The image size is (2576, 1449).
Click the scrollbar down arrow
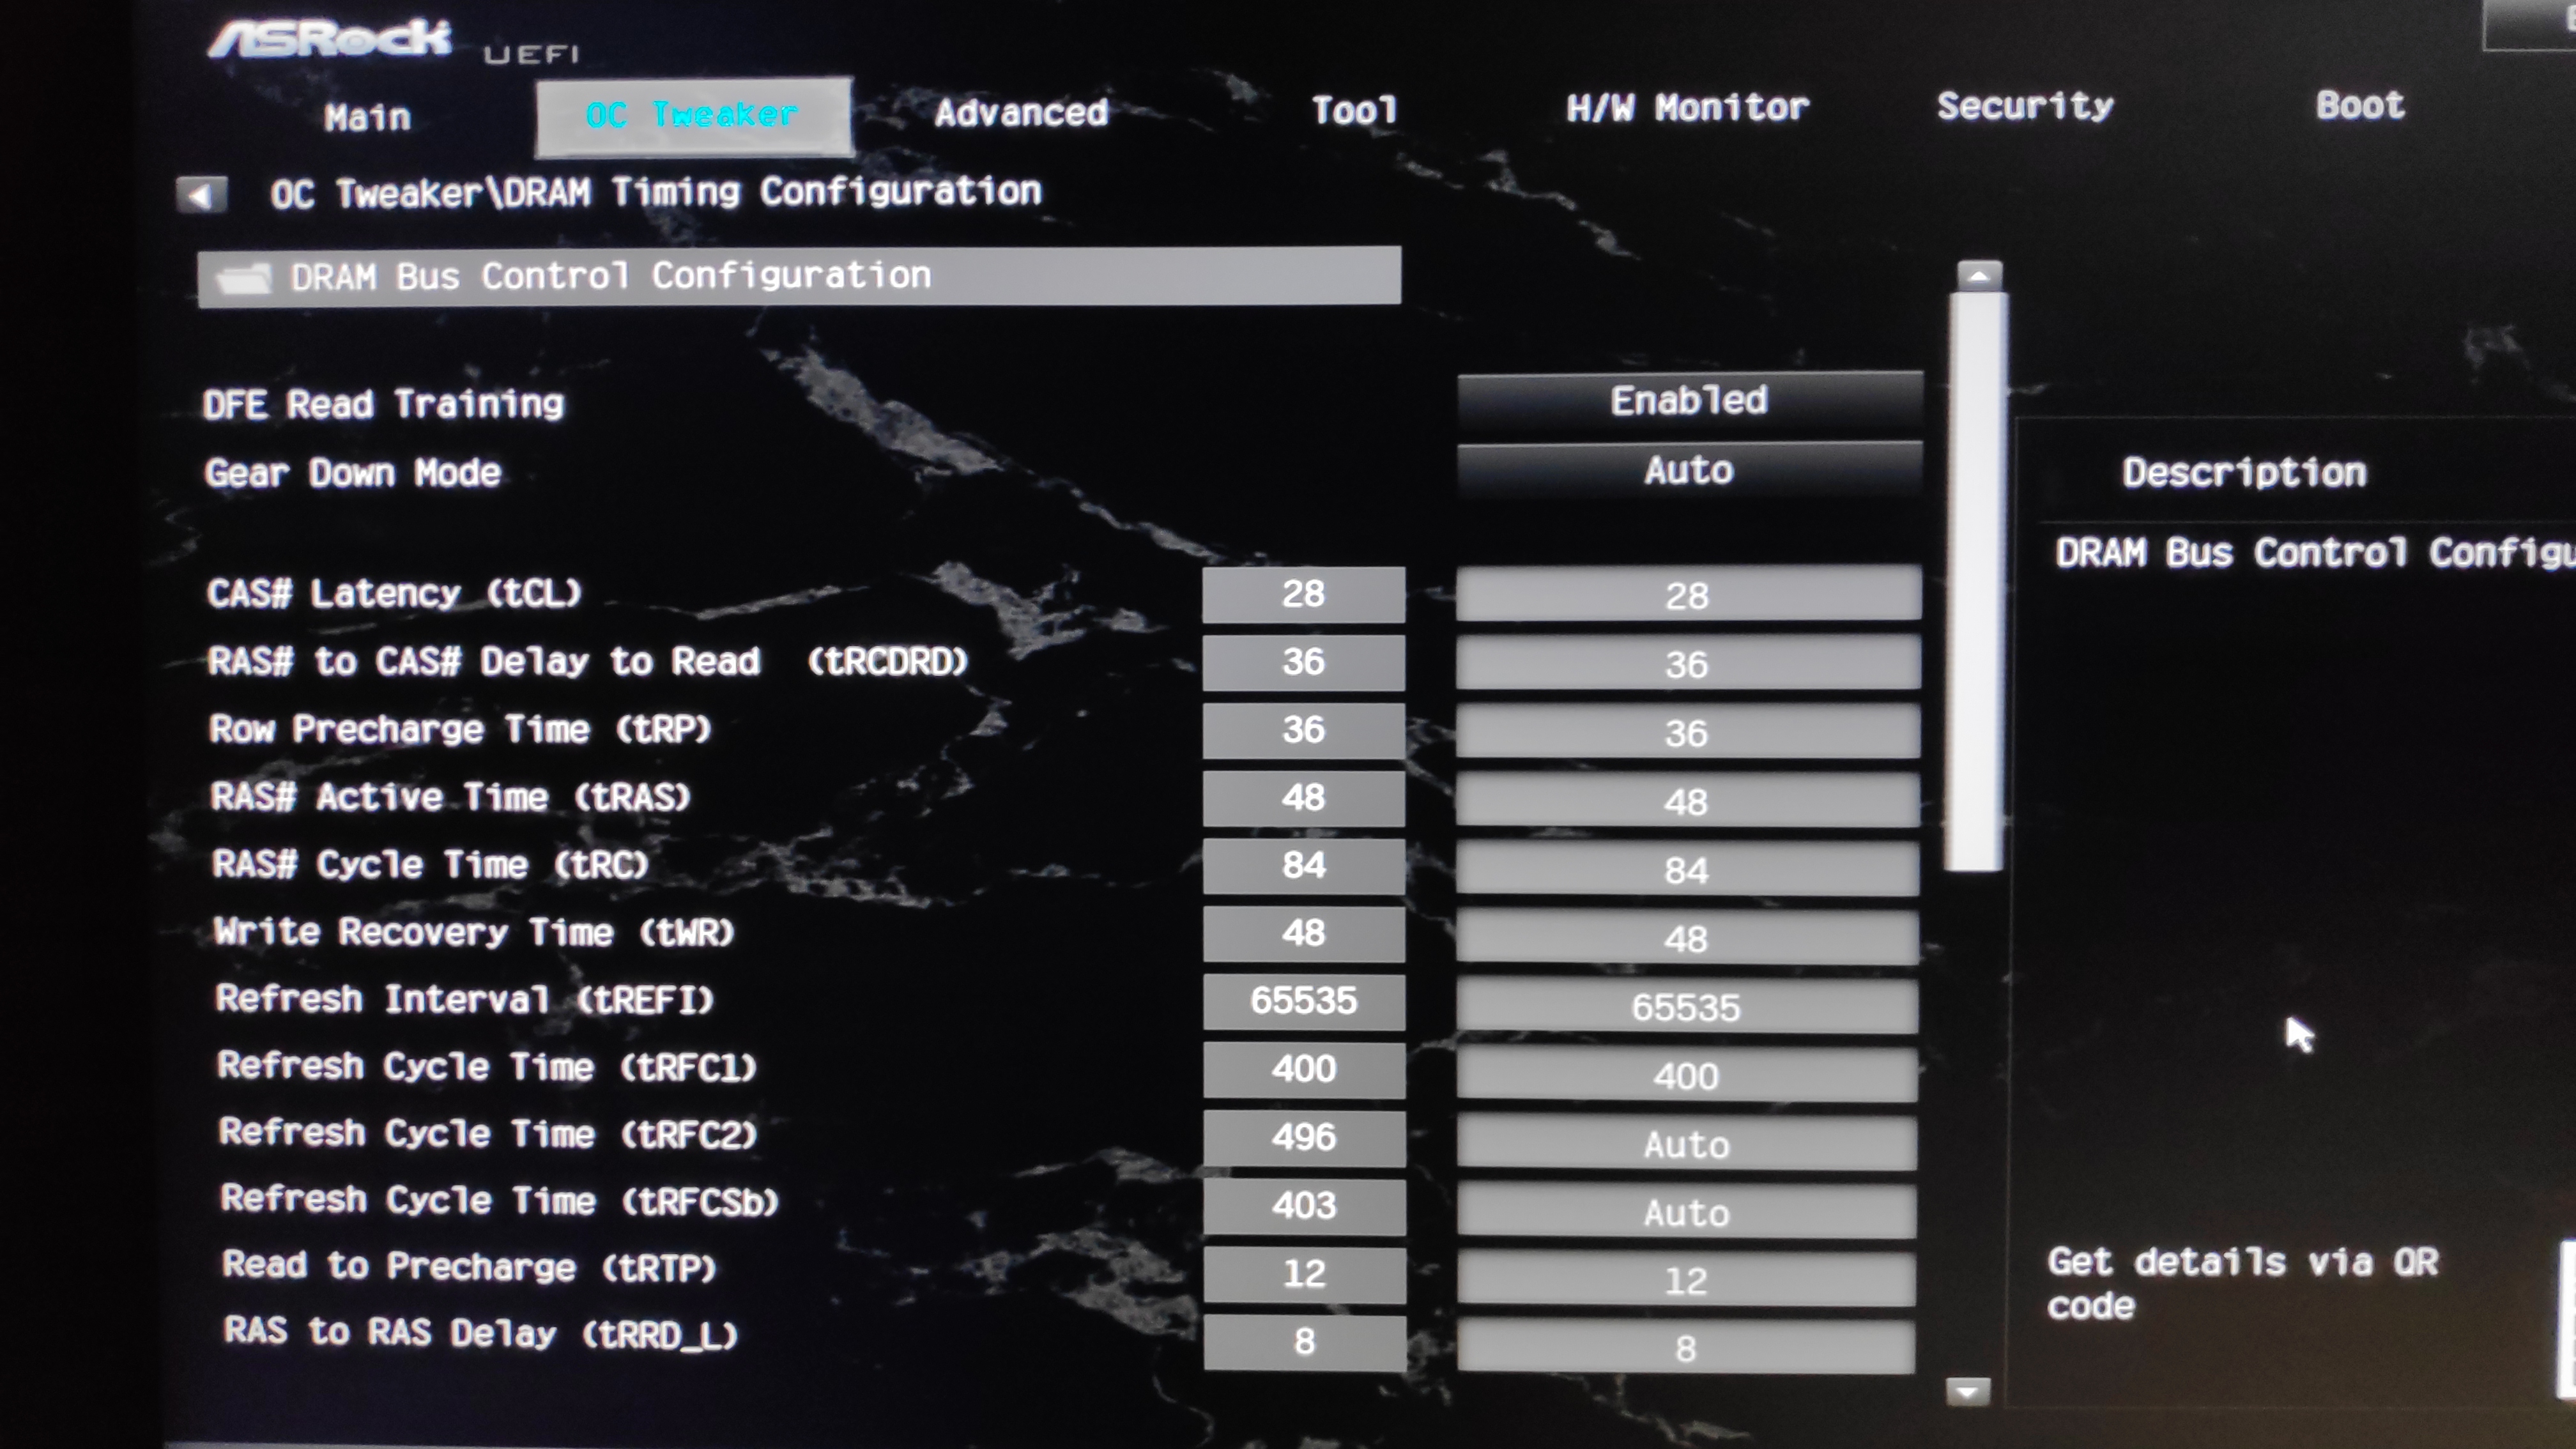1968,1391
